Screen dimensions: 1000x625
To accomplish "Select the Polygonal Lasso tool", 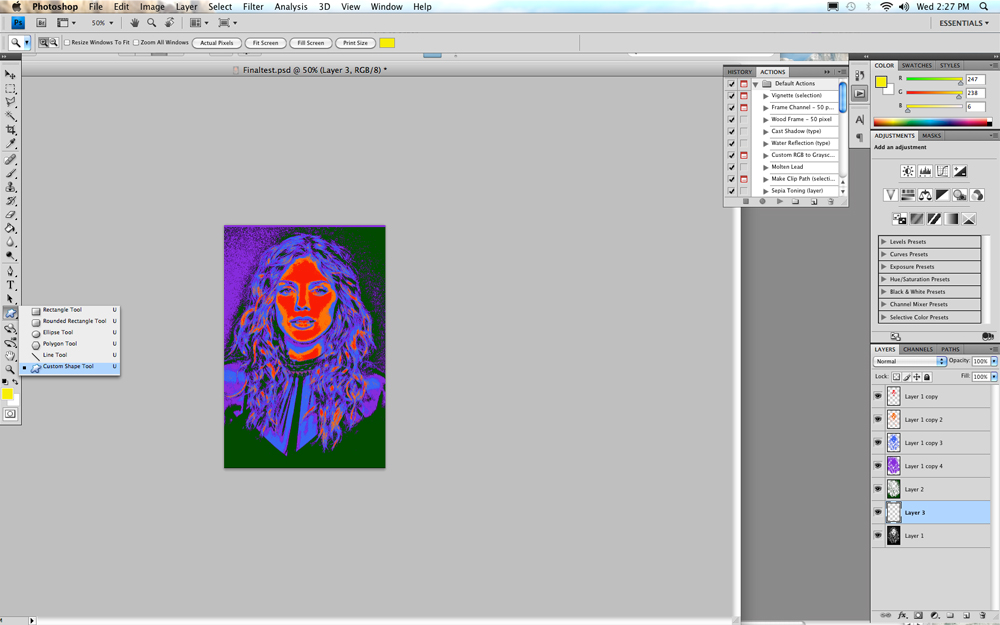I will tap(10, 102).
